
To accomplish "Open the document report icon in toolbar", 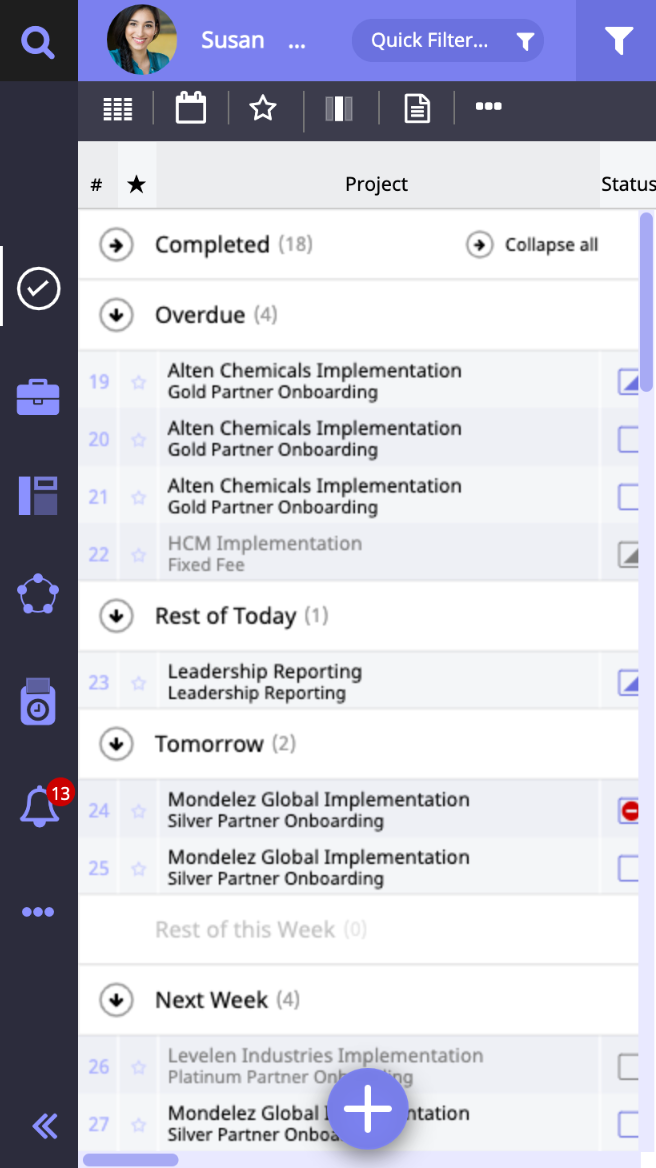I will point(417,108).
